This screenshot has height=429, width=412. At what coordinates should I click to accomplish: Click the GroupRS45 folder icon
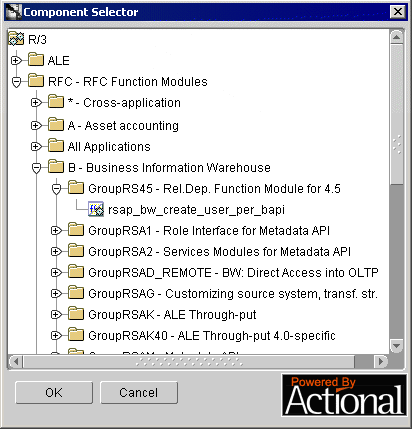[76, 188]
